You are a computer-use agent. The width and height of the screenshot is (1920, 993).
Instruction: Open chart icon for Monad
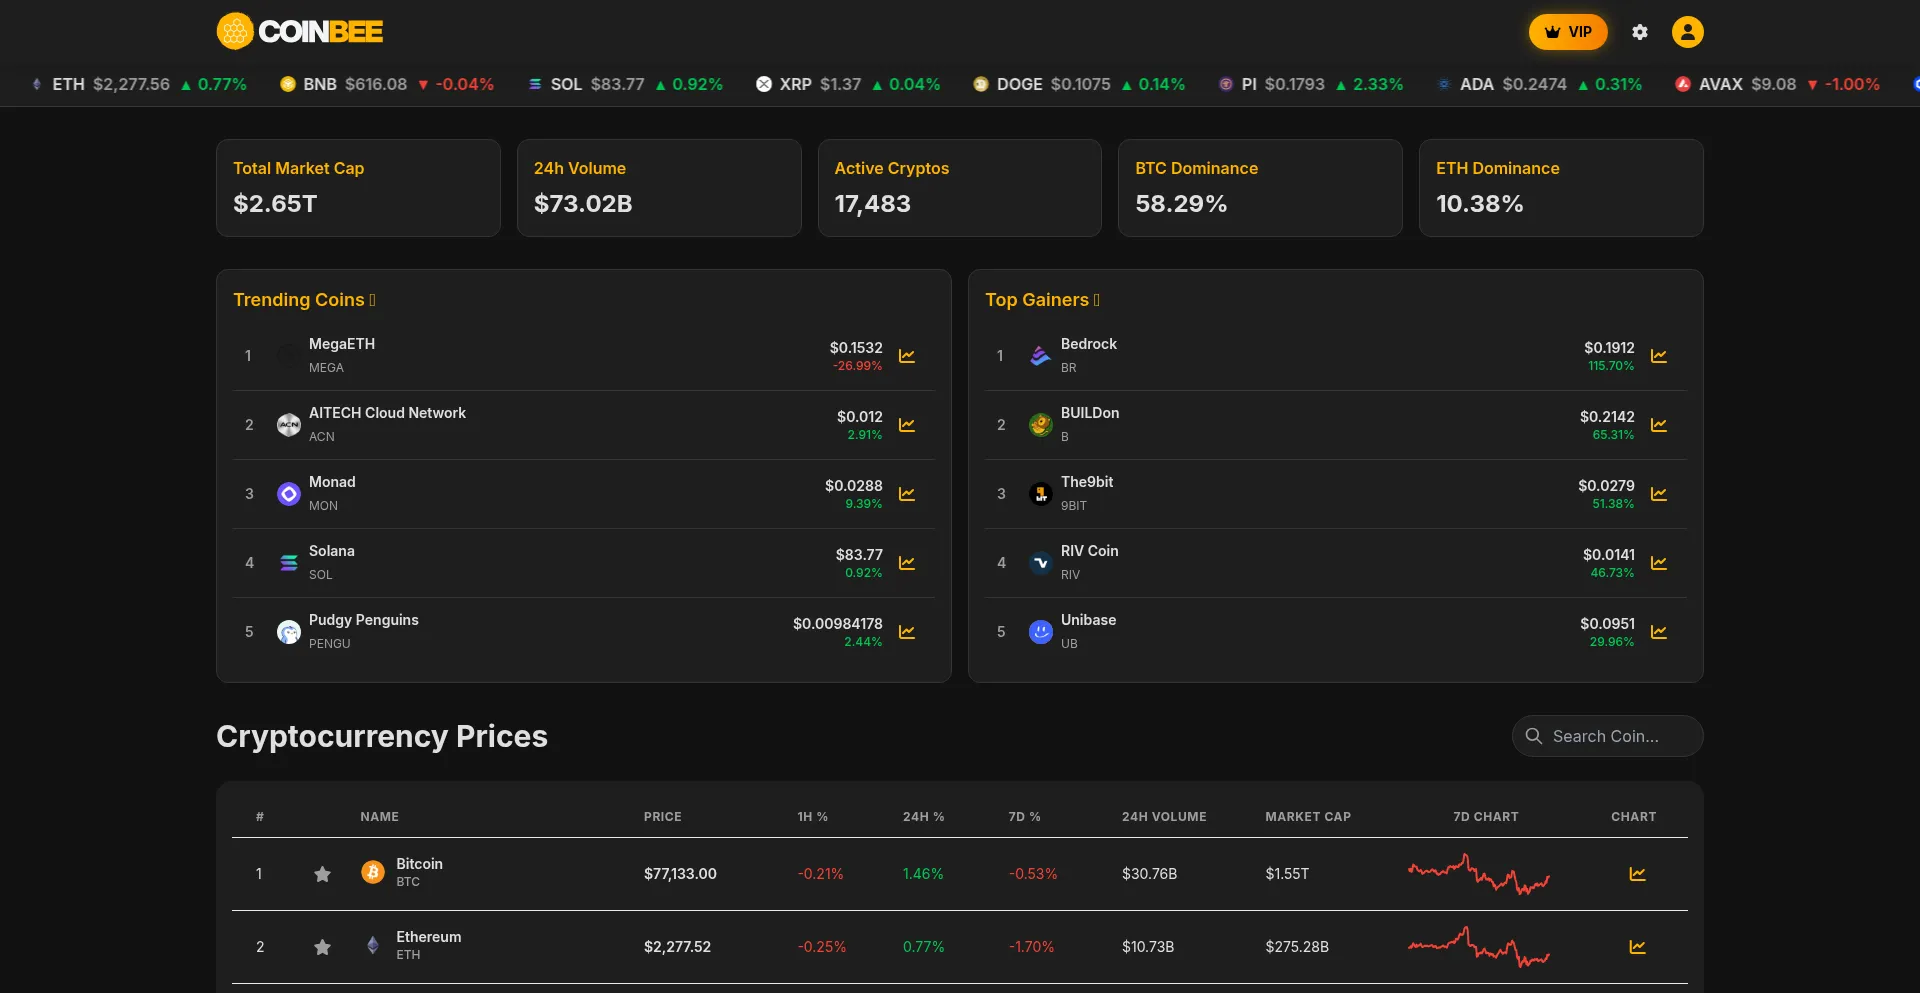pos(907,494)
